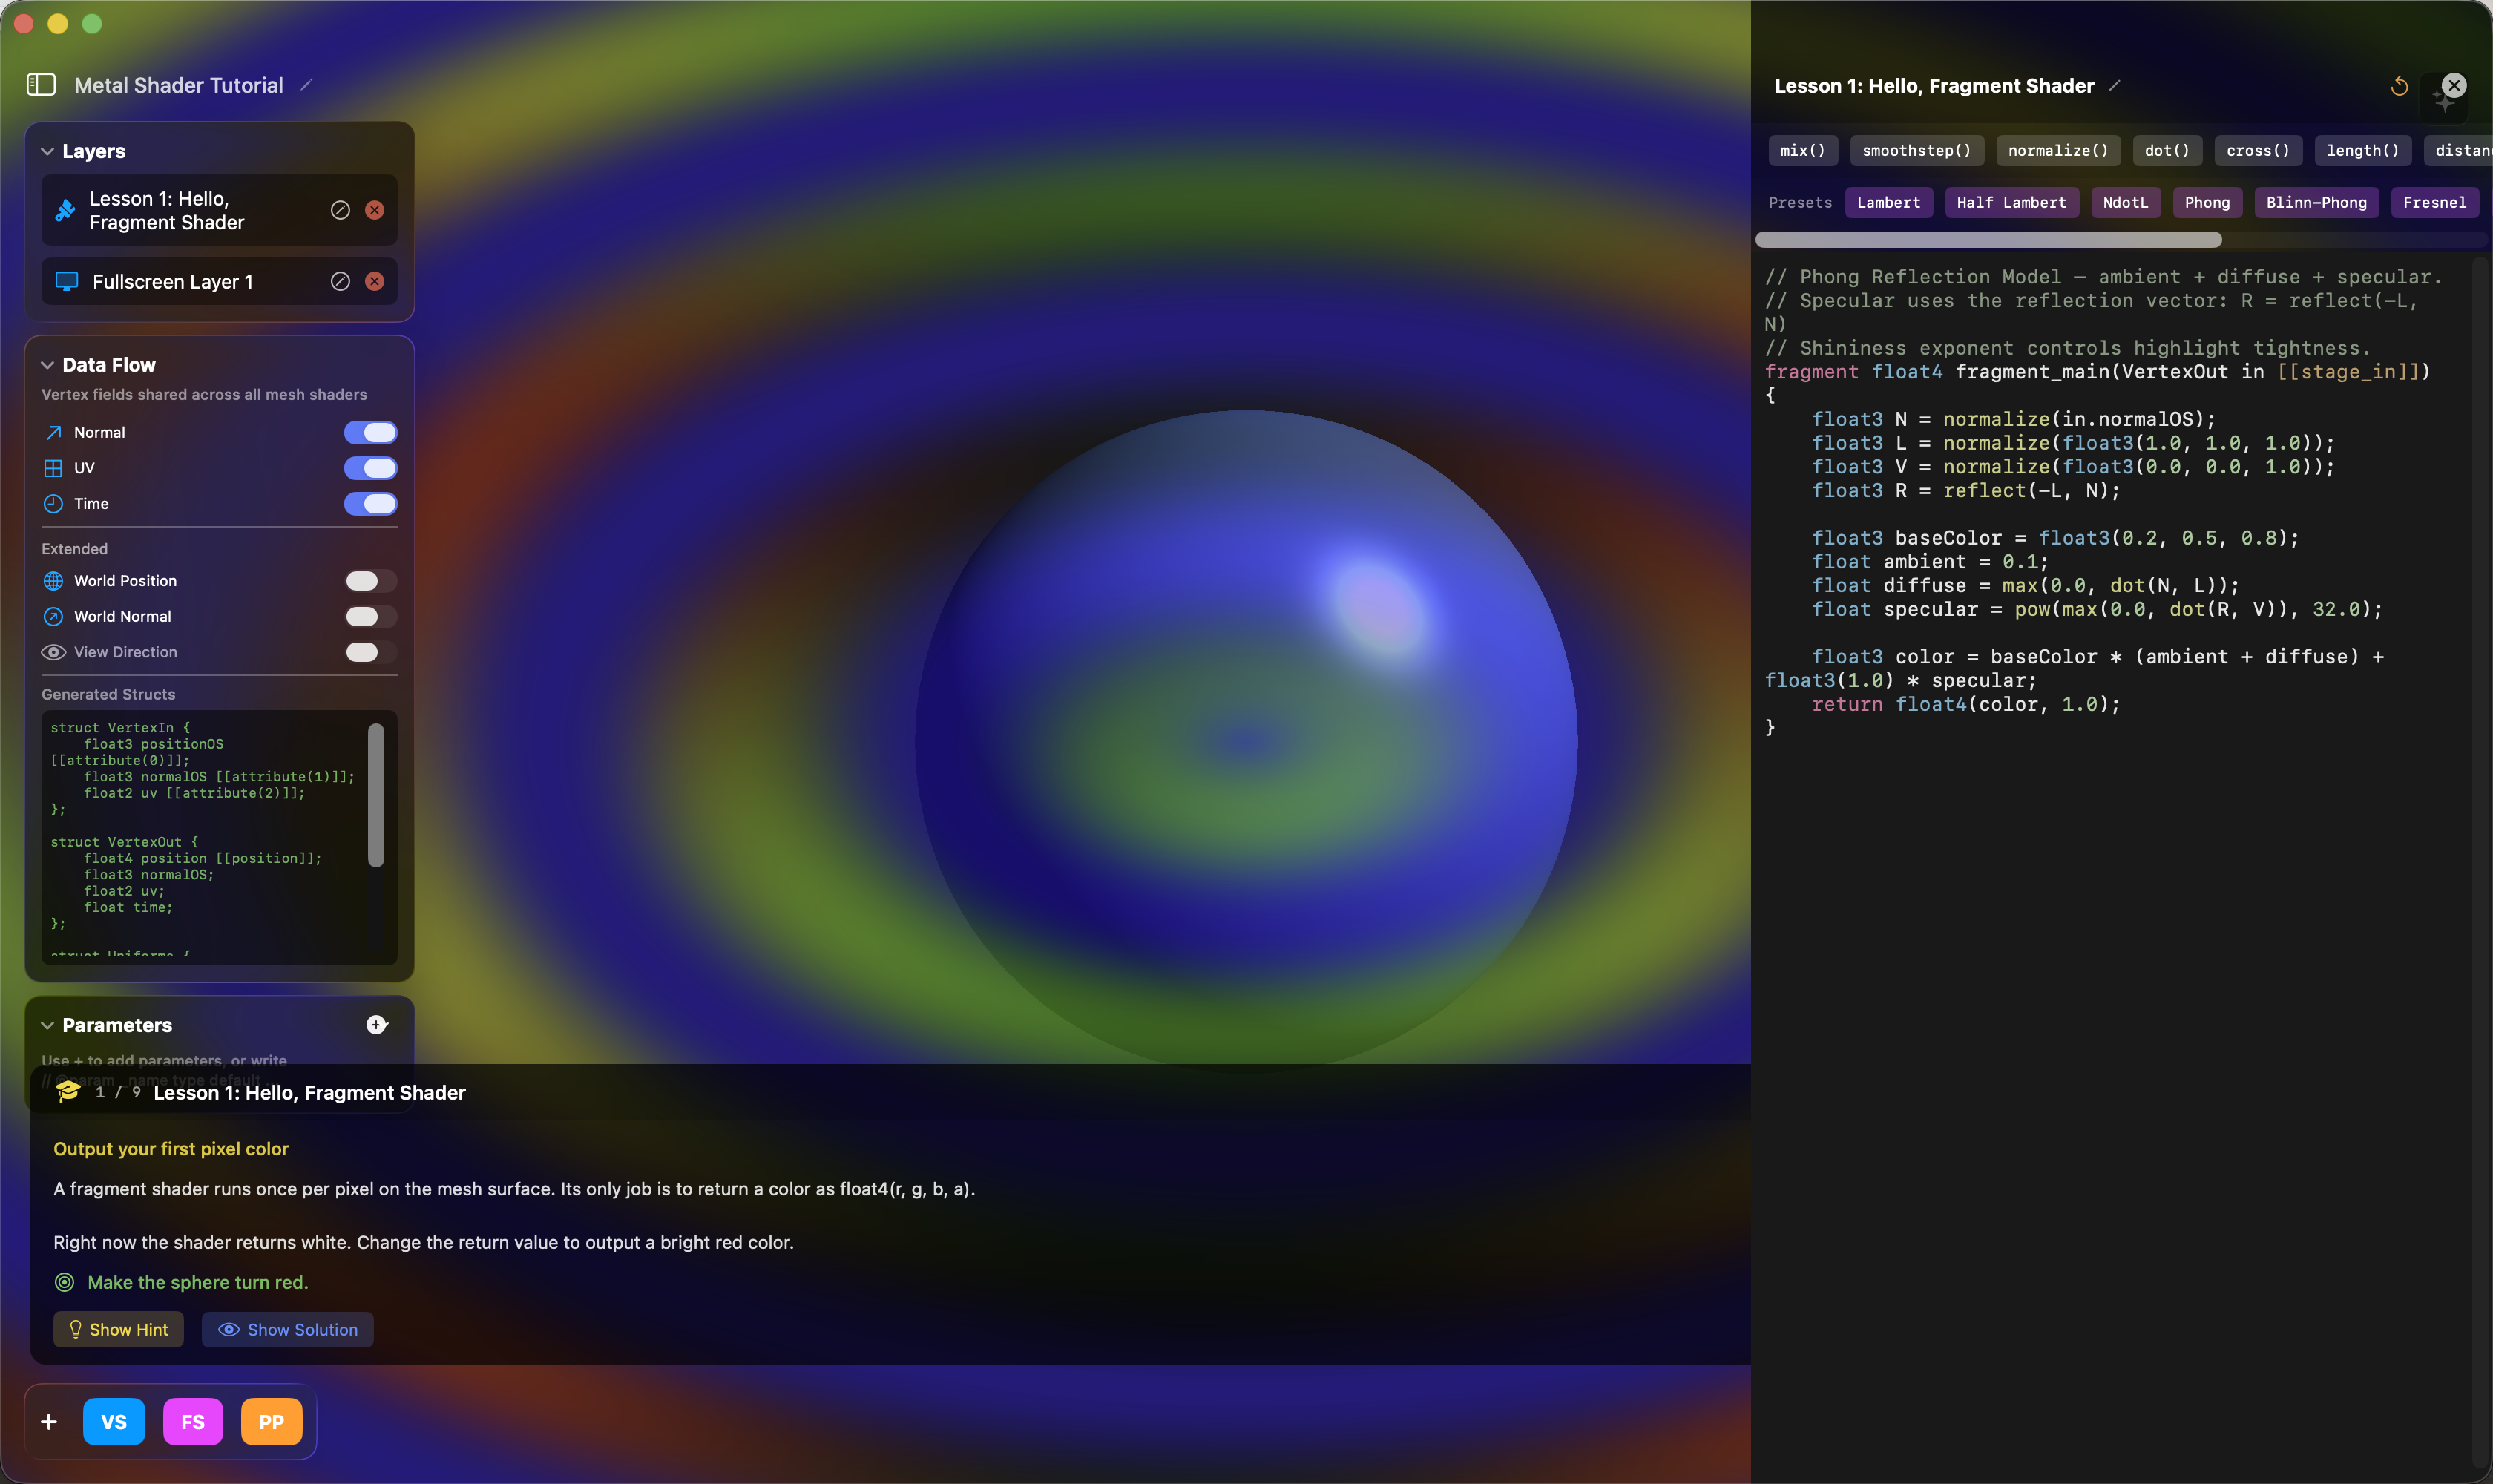Collapse the Parameters panel
Screen dimensions: 2493x1484
(x=47, y=1026)
